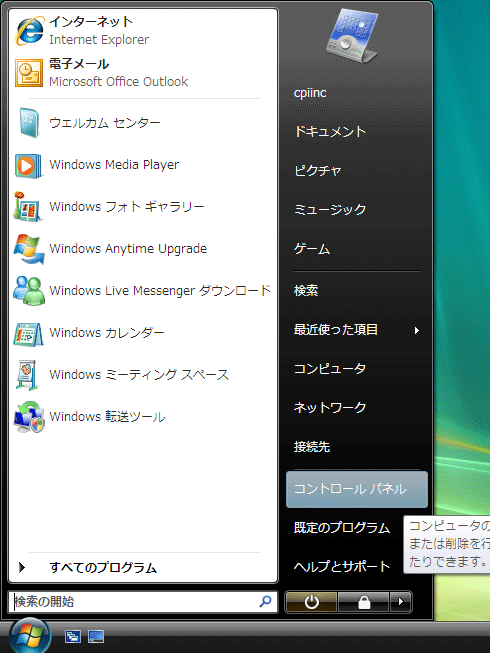
Task: Open Windows 転送ツール icon
Action: 29,417
